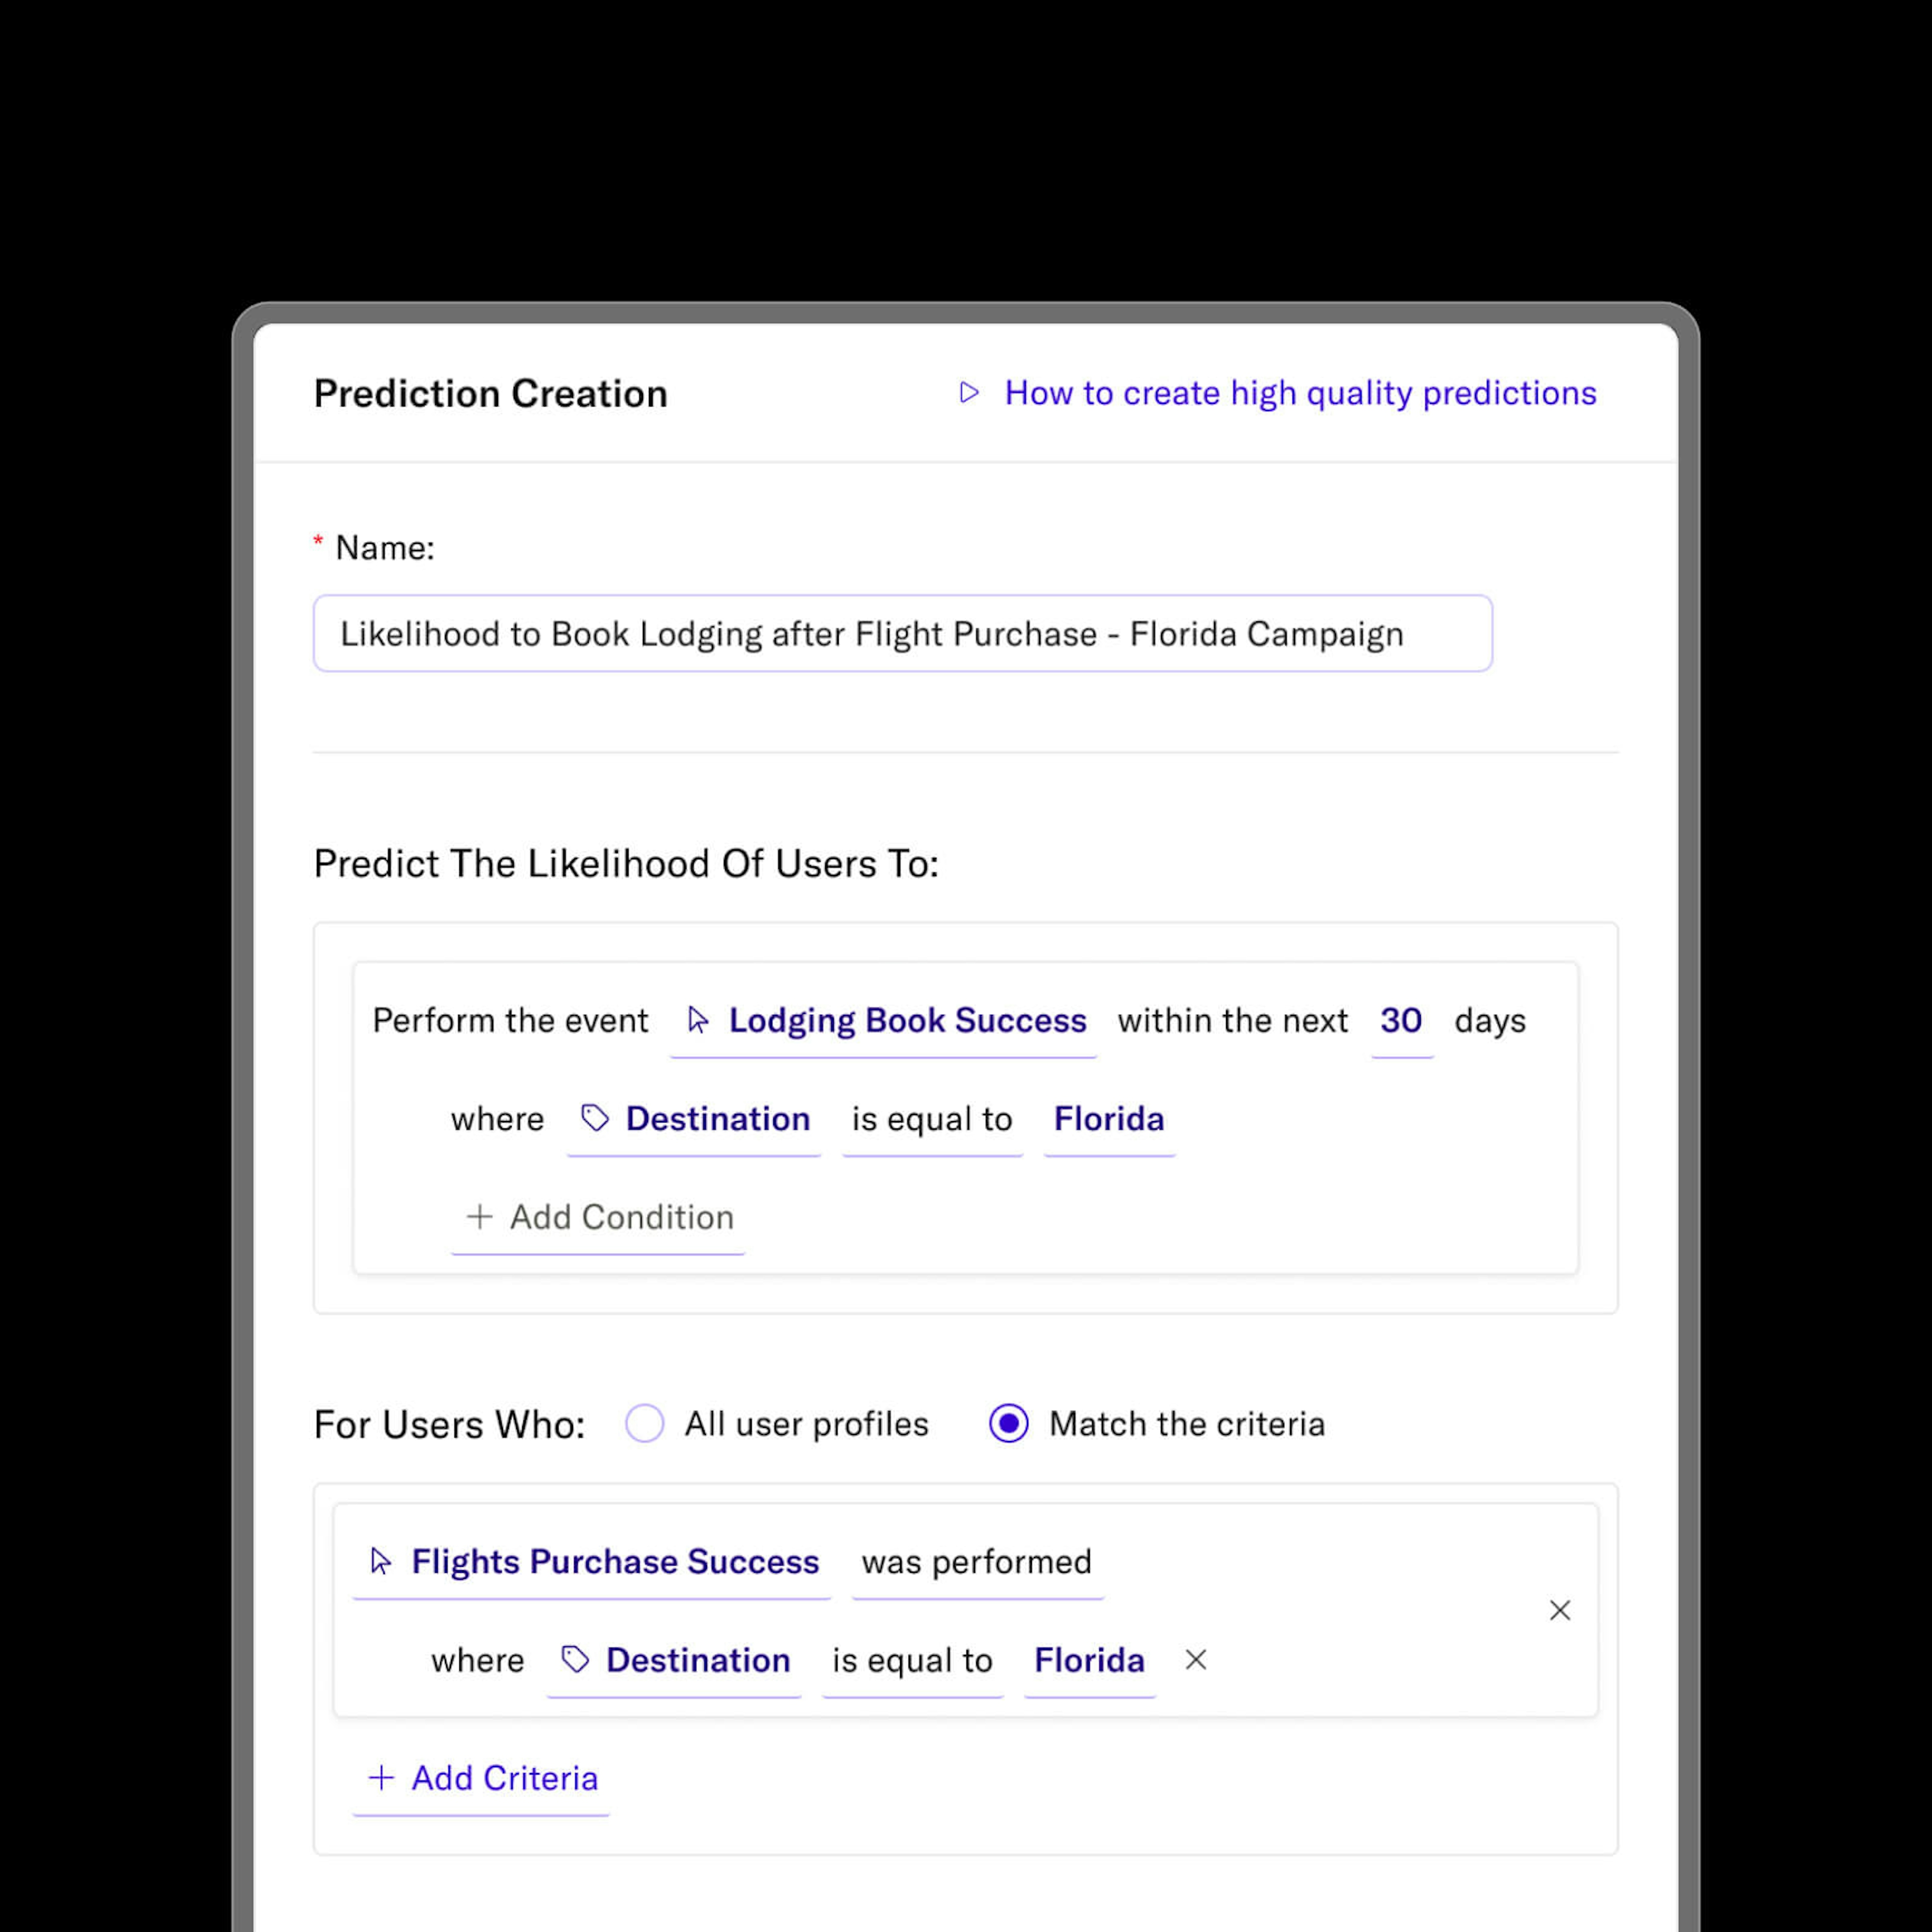Click the X to remove the Florida destination filter

(1196, 1661)
